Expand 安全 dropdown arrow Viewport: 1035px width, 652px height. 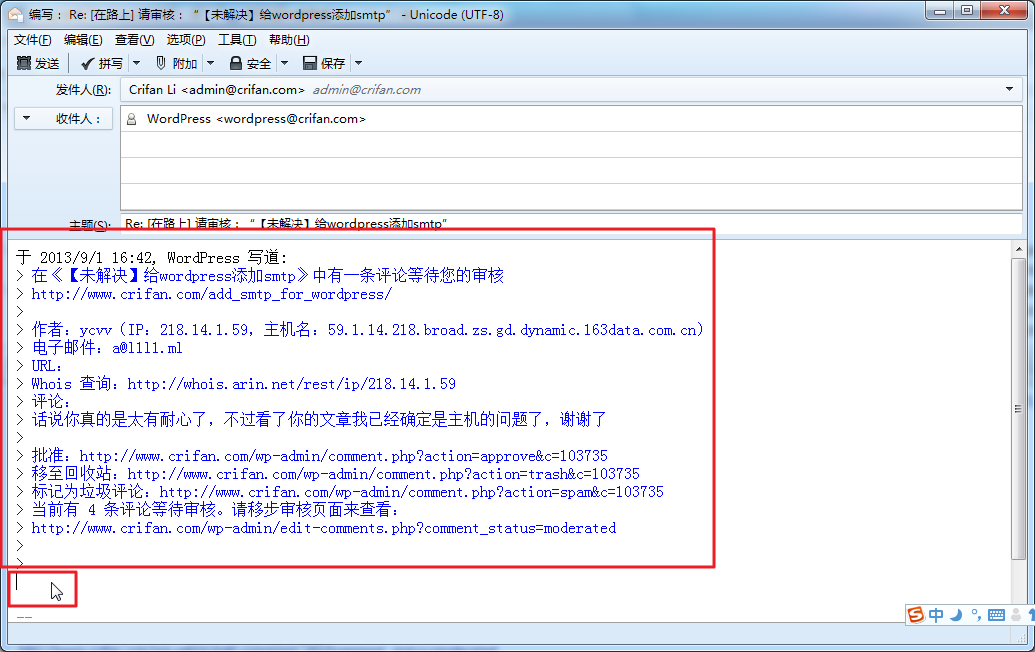click(284, 63)
